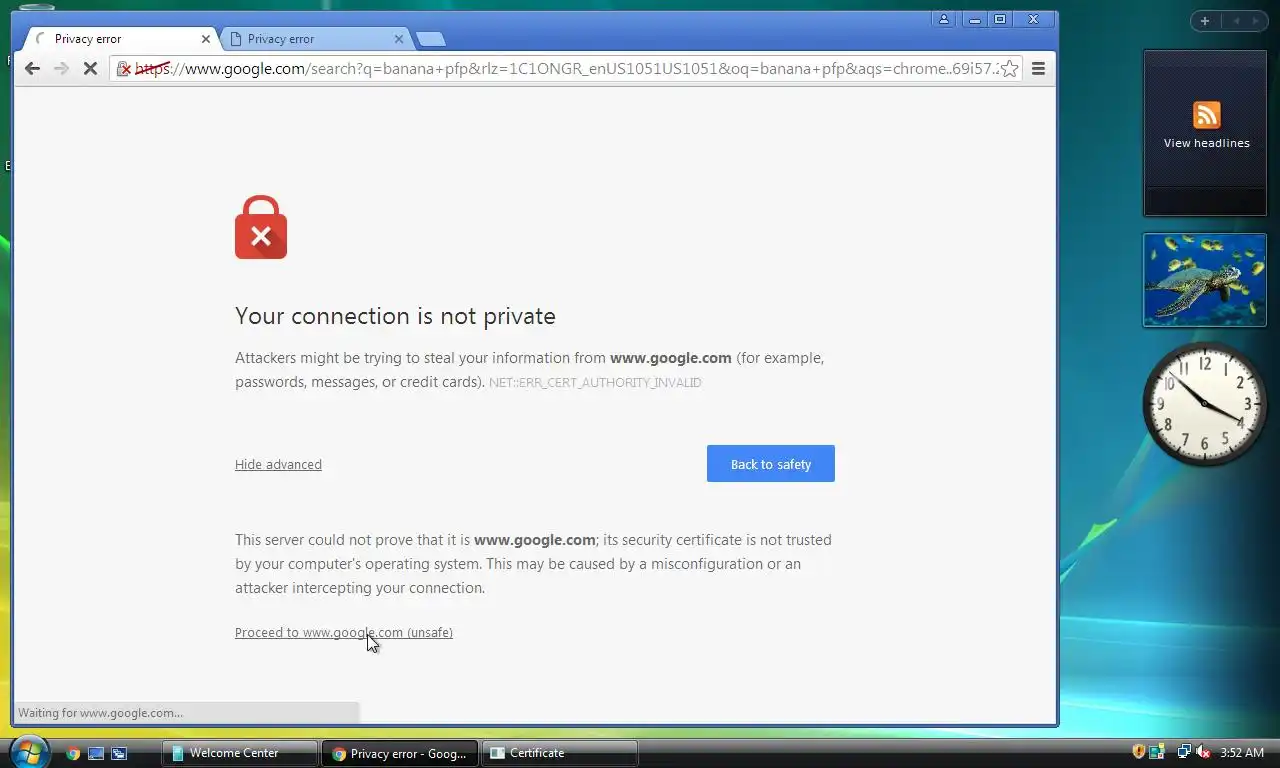Click View headlines in feed gadget
The image size is (1280, 768).
point(1206,143)
